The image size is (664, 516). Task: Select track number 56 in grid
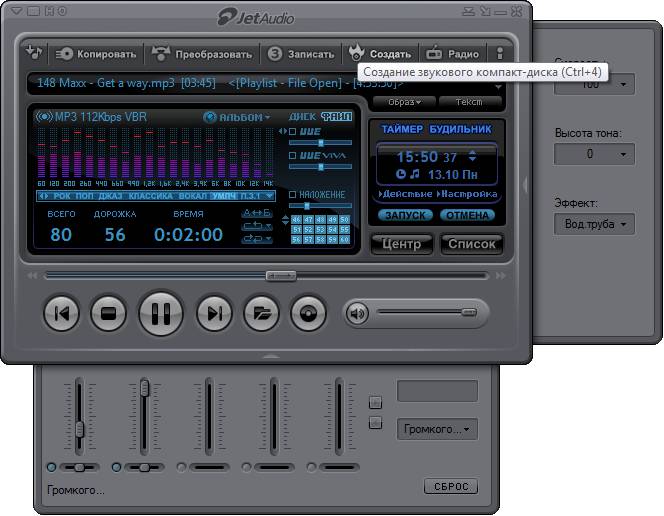296,240
